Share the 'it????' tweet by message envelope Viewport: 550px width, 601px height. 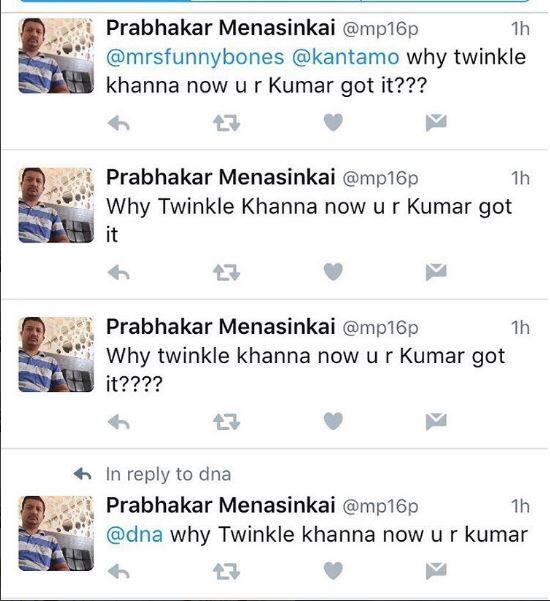coord(436,422)
